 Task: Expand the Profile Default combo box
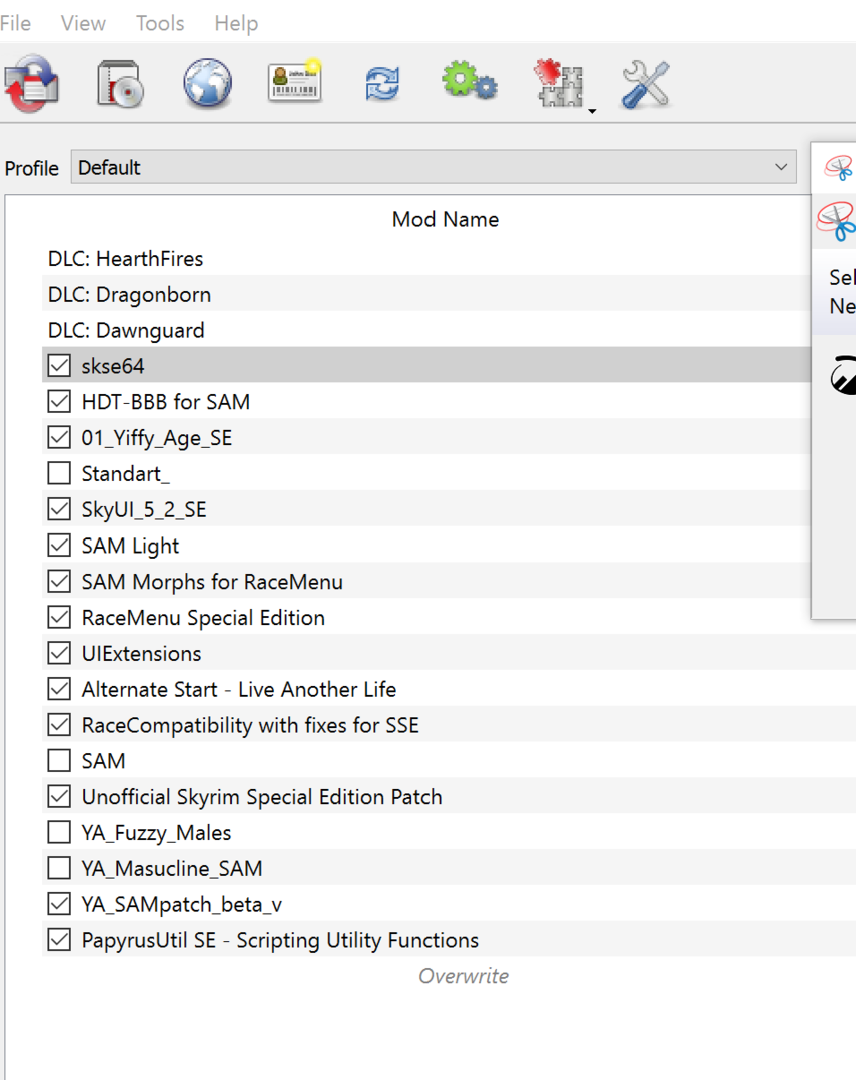pyautogui.click(x=433, y=167)
